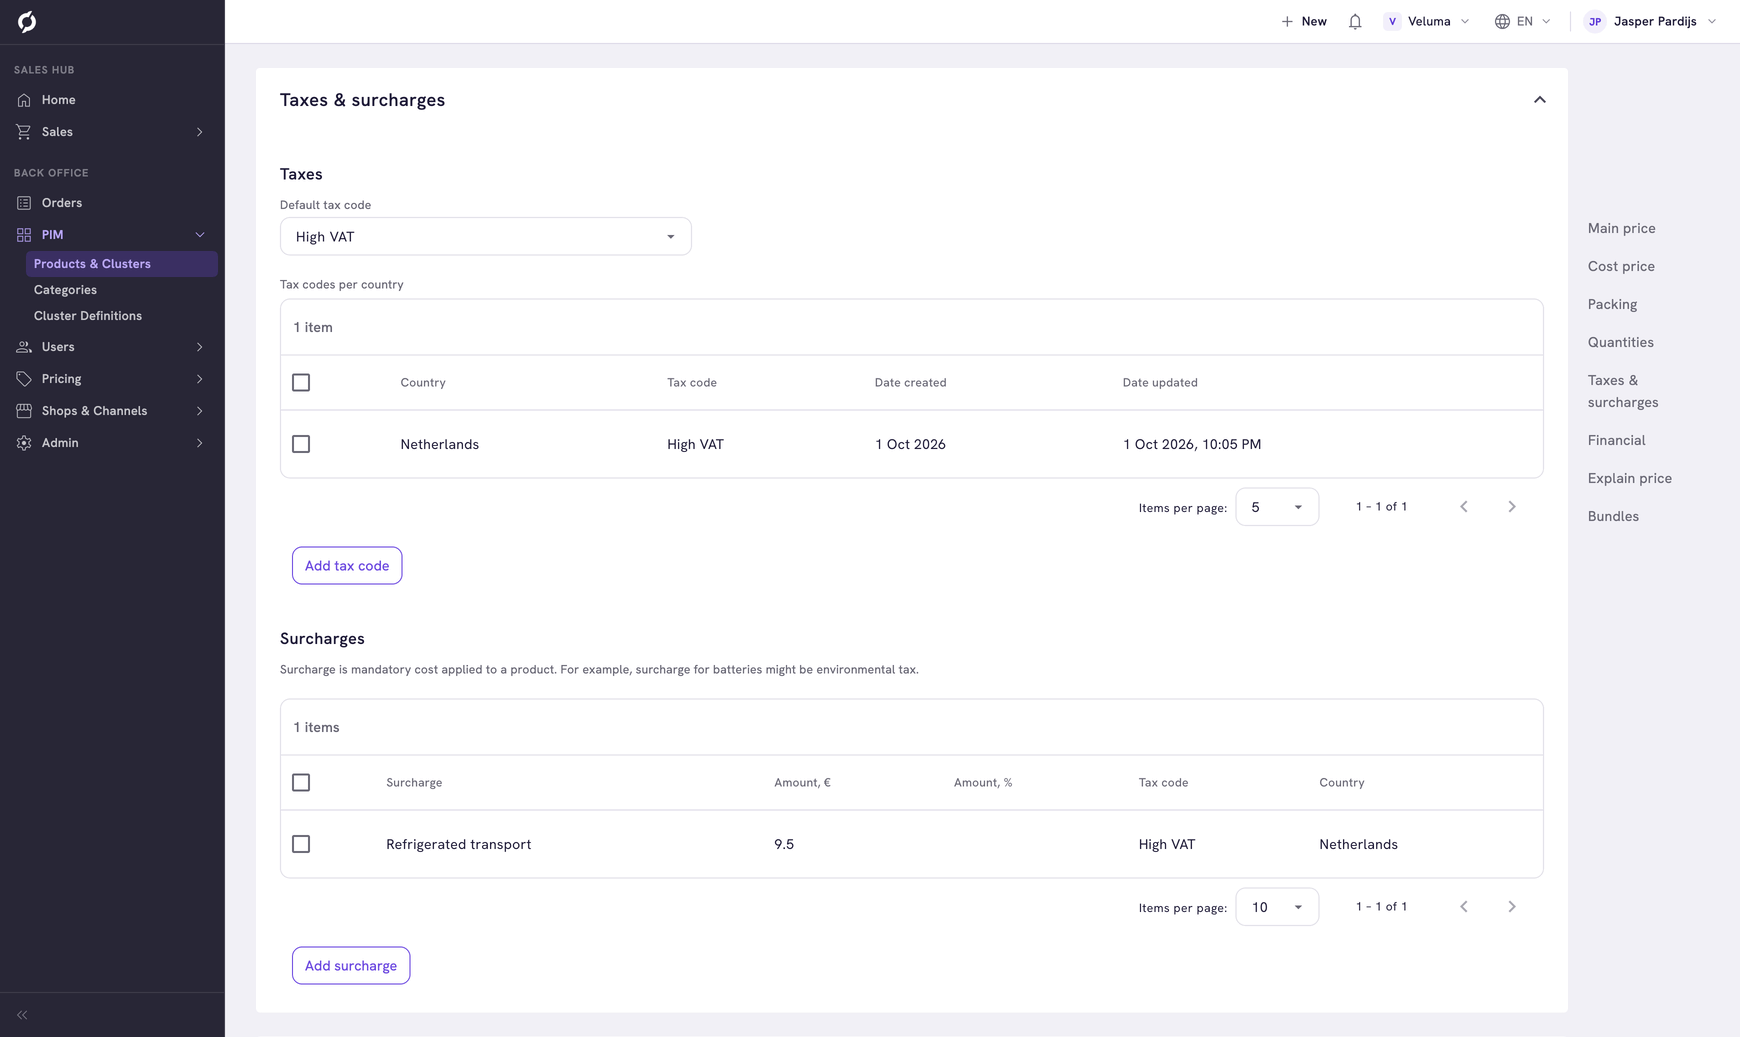1740x1037 pixels.
Task: Click the Shops & Channels store icon
Action: click(24, 411)
